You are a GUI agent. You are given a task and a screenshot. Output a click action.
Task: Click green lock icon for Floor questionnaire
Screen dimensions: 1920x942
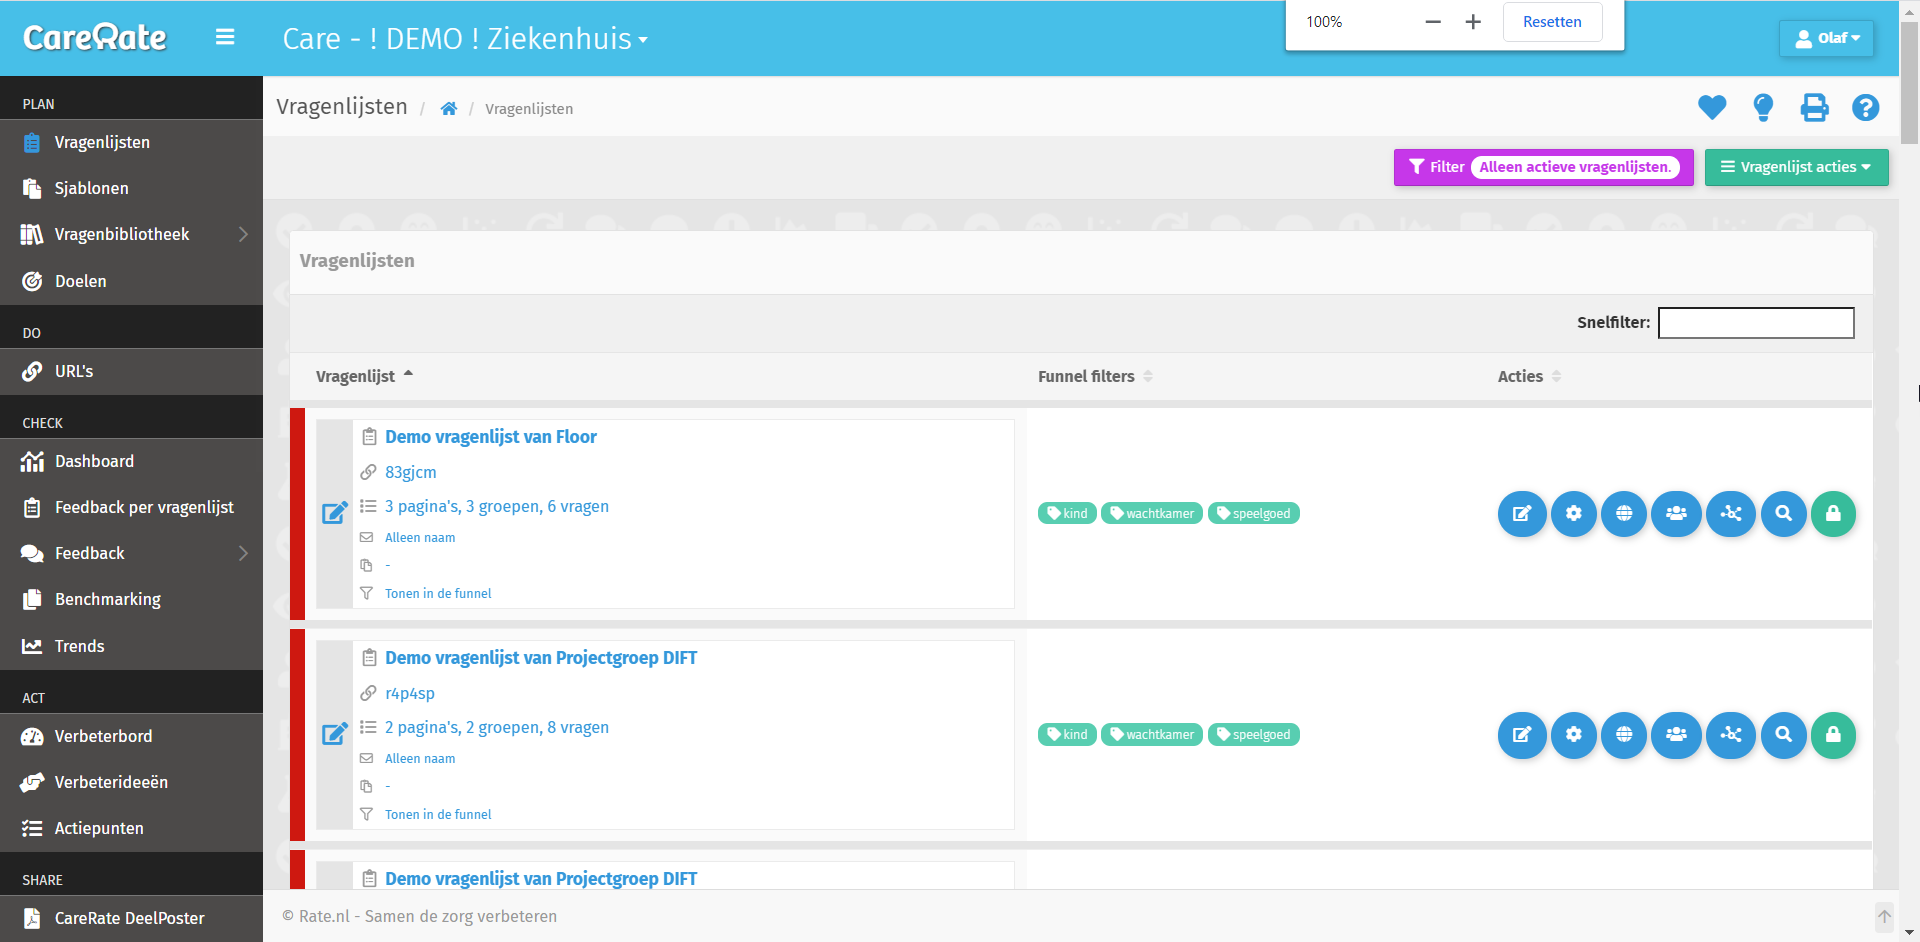pyautogui.click(x=1833, y=514)
